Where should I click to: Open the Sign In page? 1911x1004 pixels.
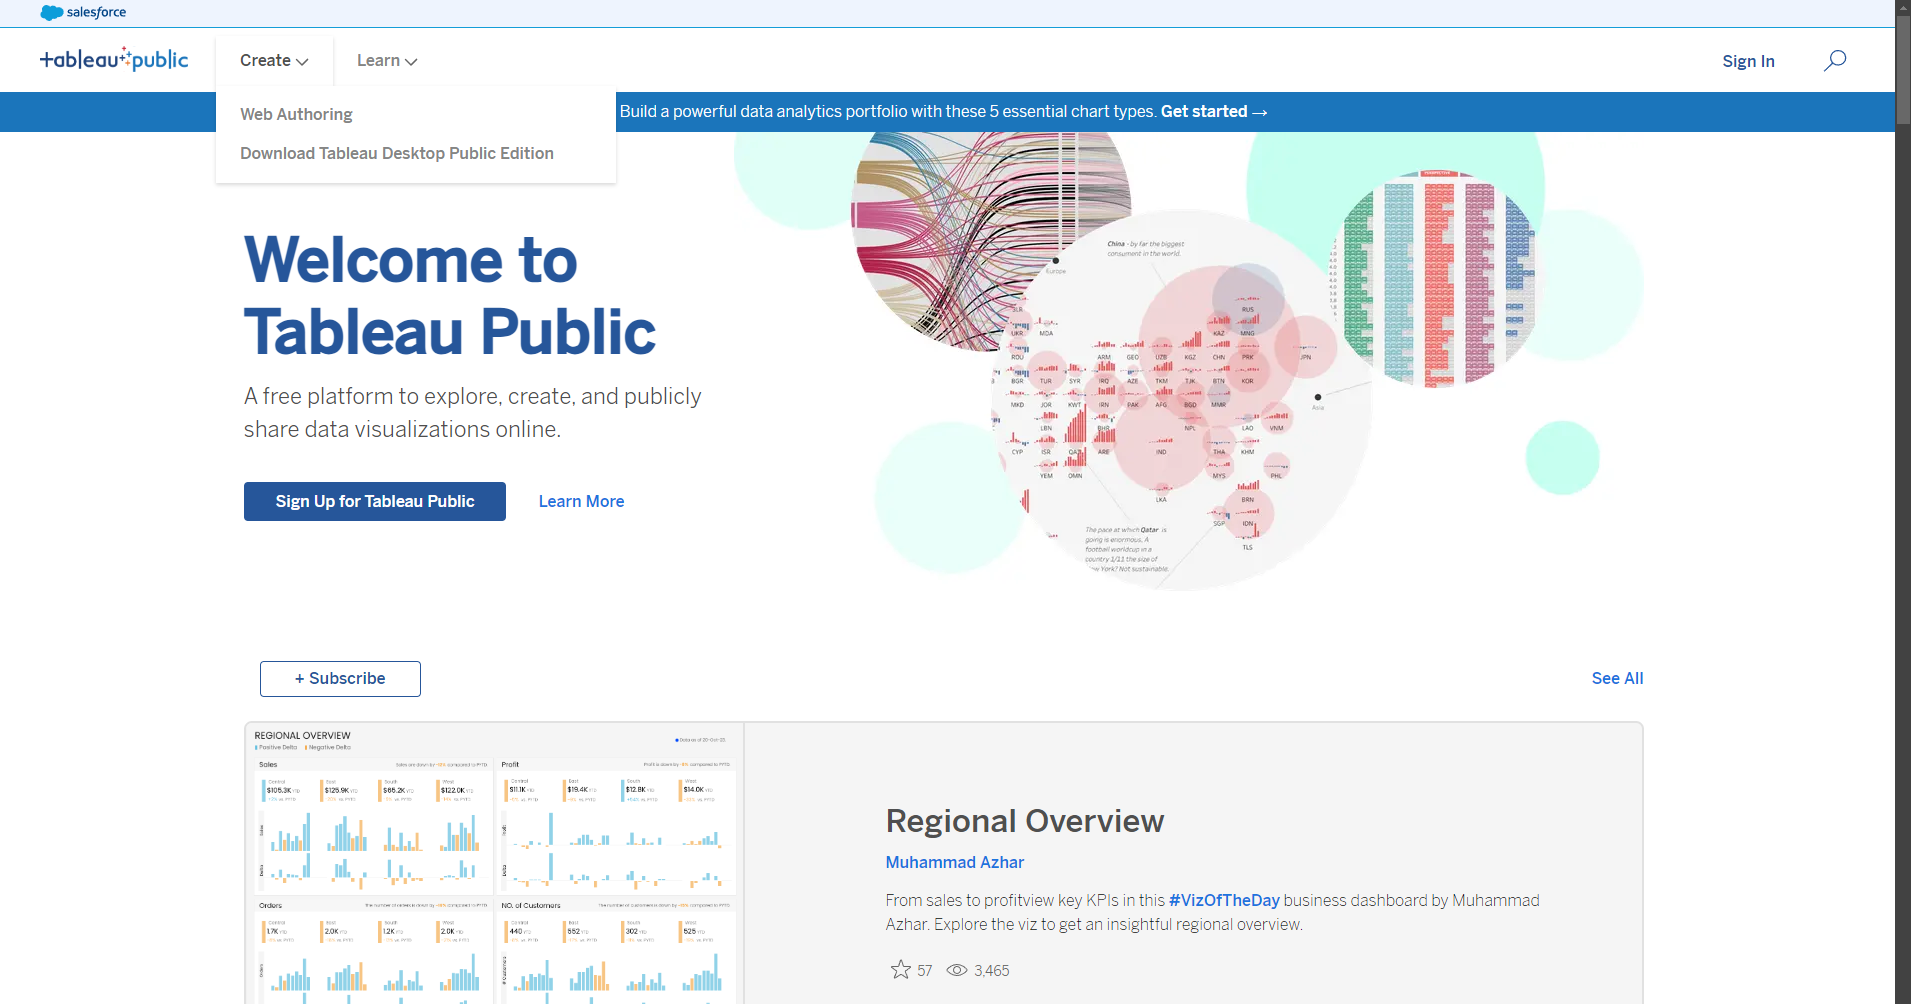click(1748, 60)
